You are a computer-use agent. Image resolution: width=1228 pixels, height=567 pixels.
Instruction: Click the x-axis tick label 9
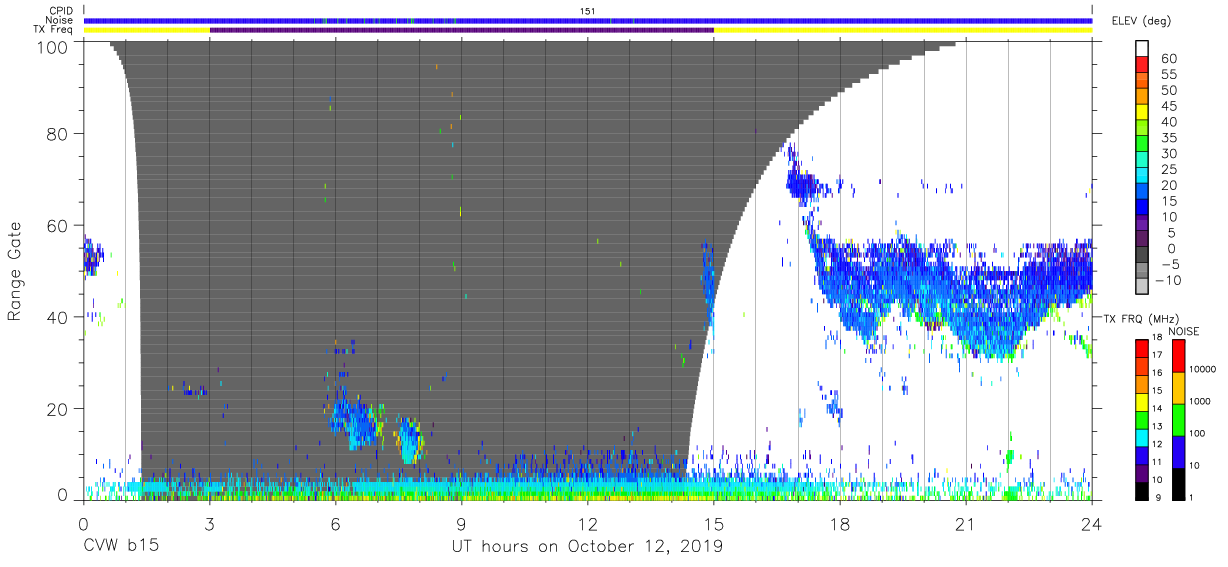462,523
